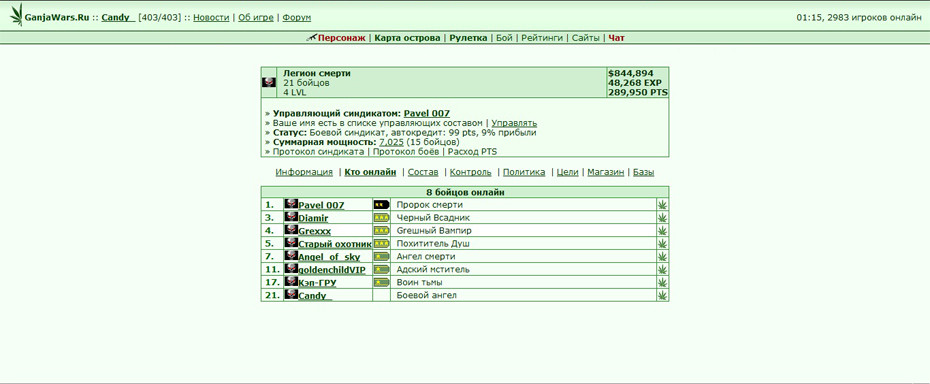Open the Об игре link
Viewport: 930px width, 384px height.
256,18
